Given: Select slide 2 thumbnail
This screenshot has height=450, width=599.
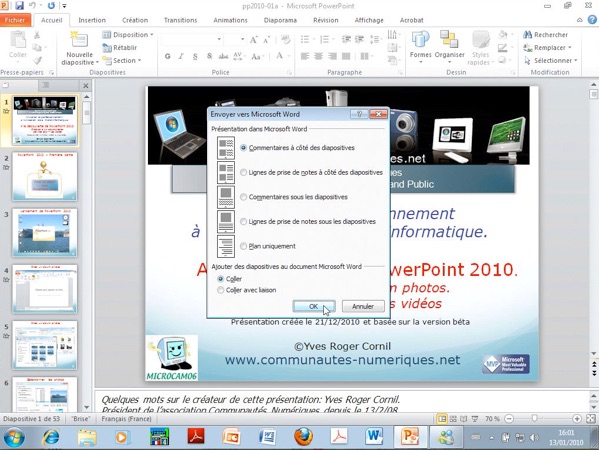Looking at the screenshot, I should (45, 176).
